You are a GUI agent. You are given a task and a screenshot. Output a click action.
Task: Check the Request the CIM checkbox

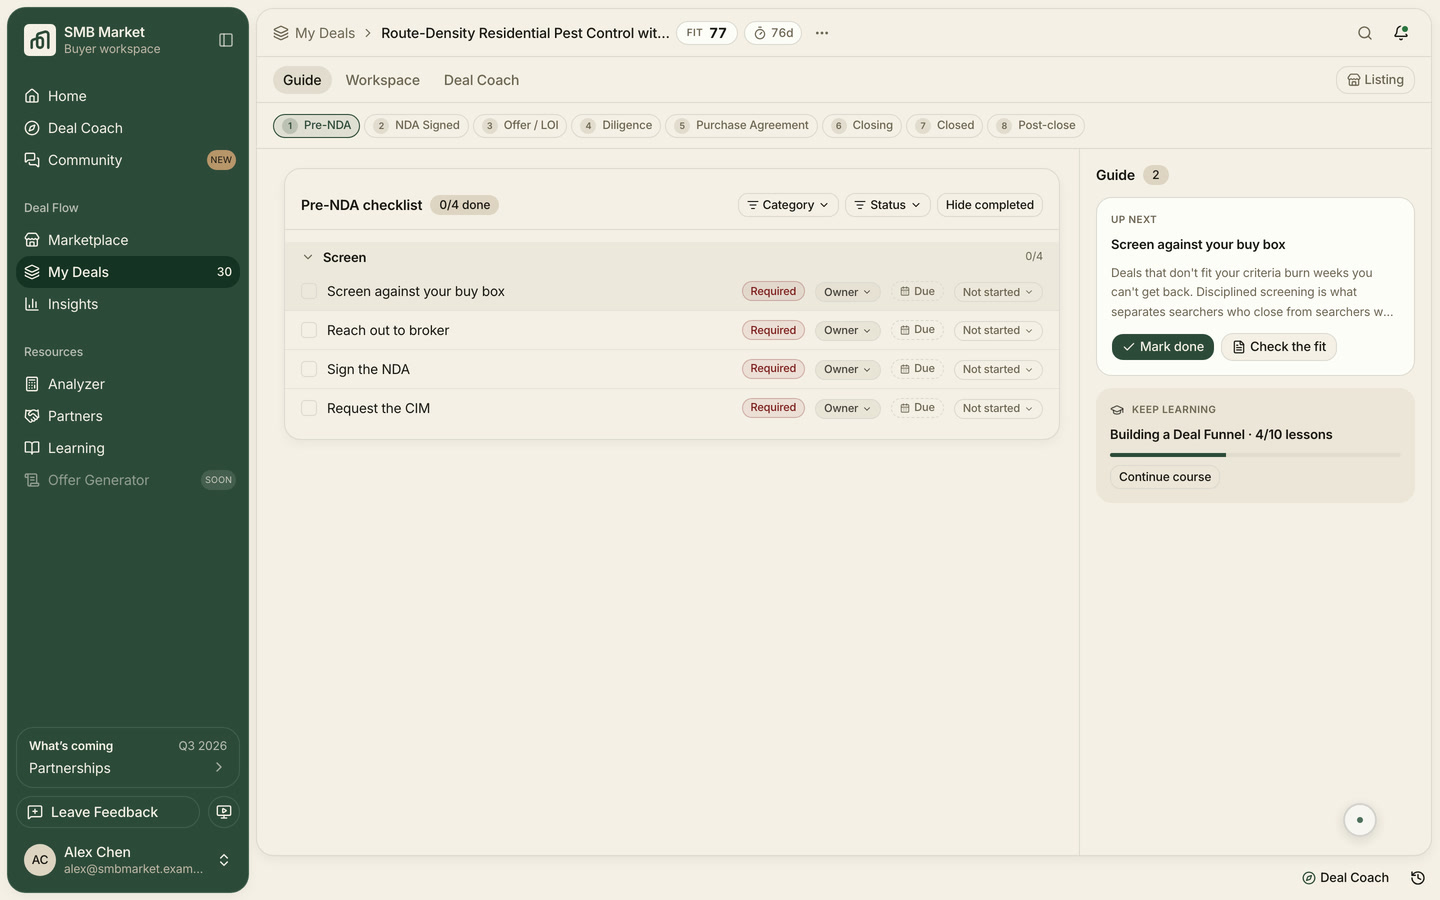pos(309,408)
